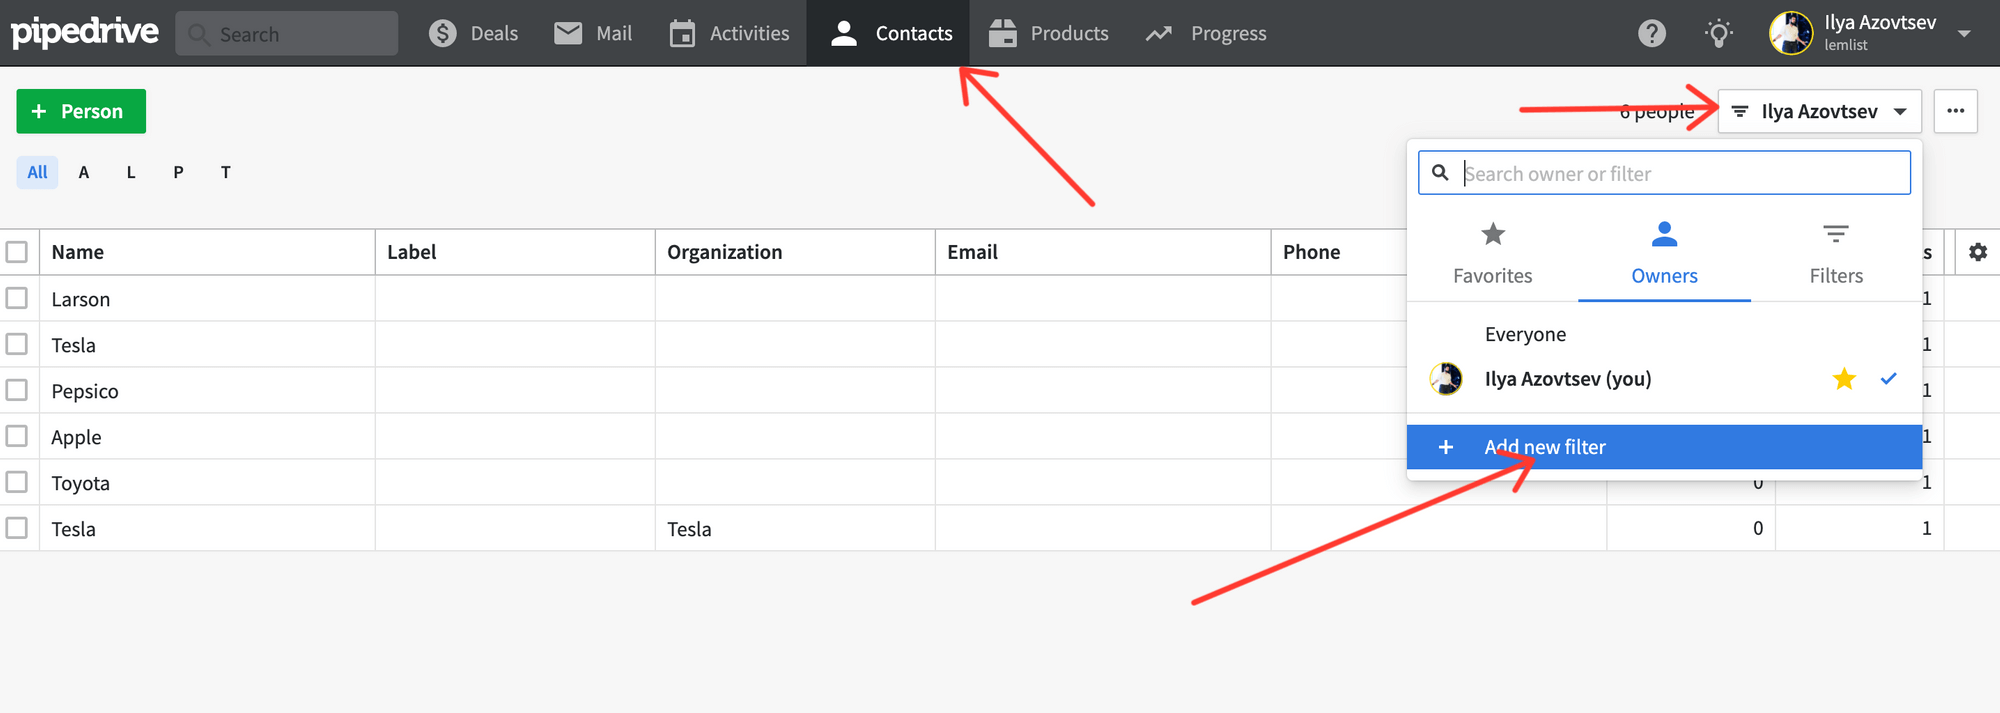Open the help question mark icon

click(x=1652, y=34)
